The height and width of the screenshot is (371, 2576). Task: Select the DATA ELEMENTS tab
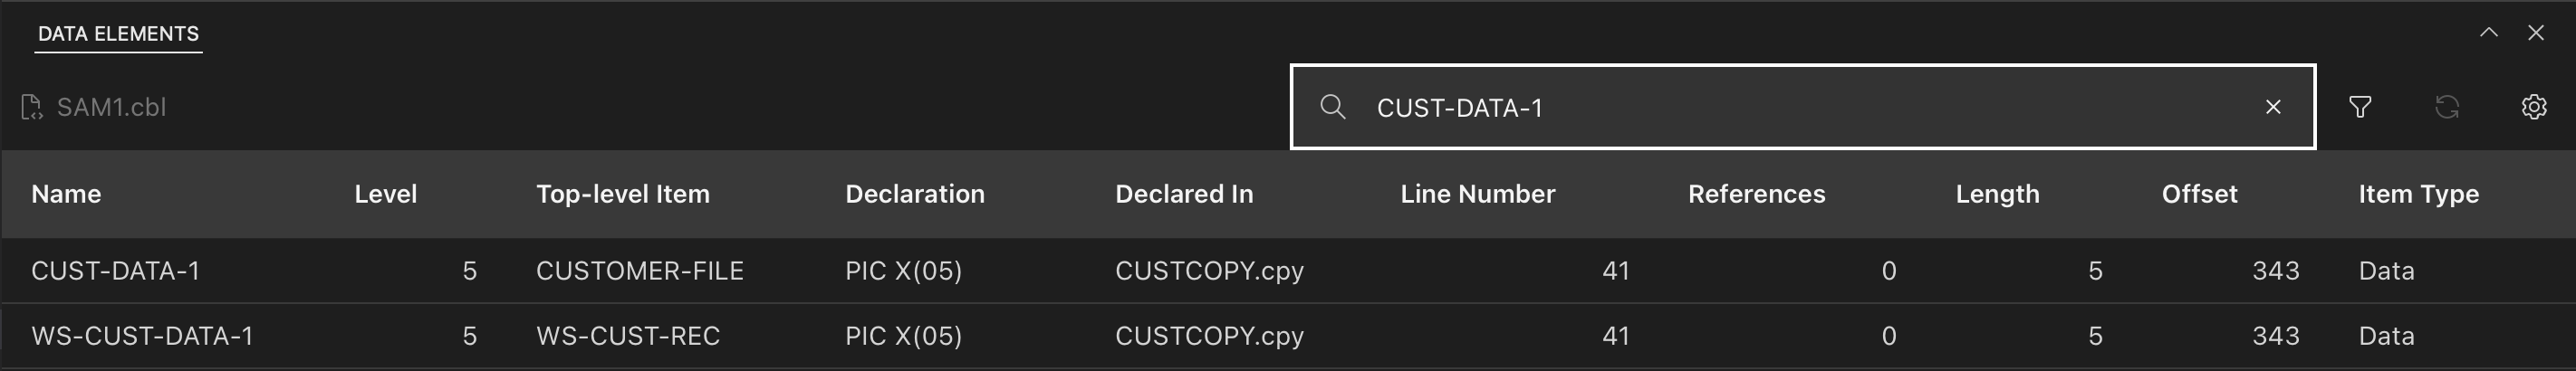click(118, 34)
